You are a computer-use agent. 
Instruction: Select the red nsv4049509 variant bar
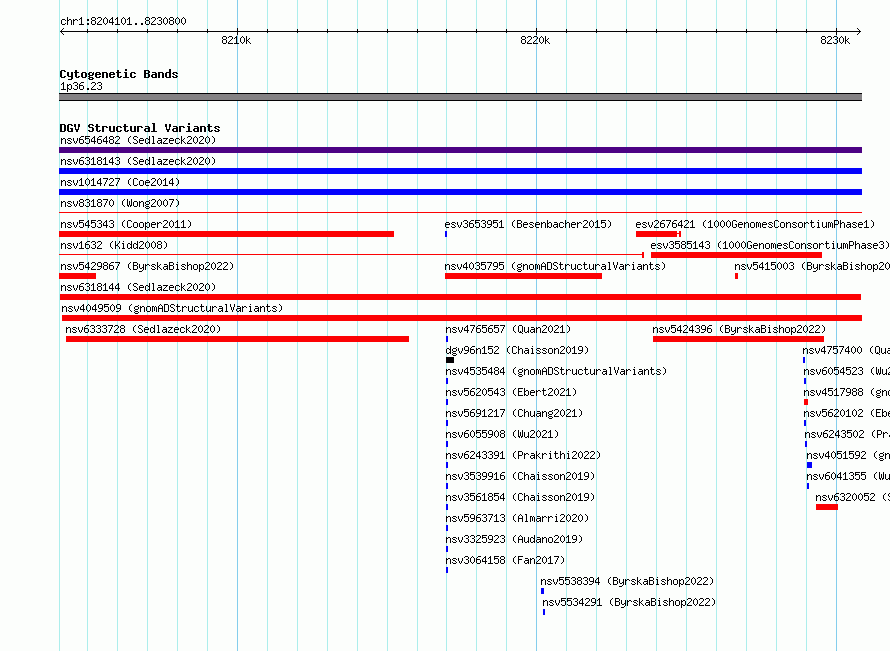pyautogui.click(x=462, y=318)
